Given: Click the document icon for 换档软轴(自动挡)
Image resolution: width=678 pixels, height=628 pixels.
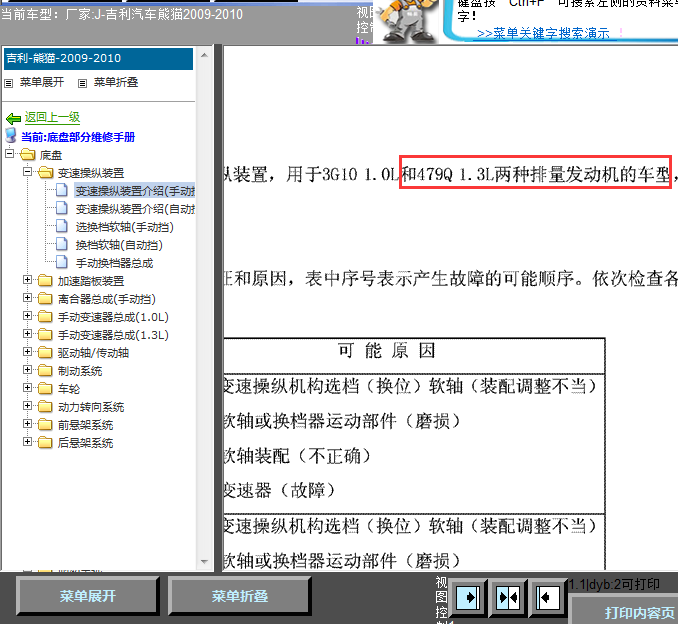Looking at the screenshot, I should pos(62,244).
